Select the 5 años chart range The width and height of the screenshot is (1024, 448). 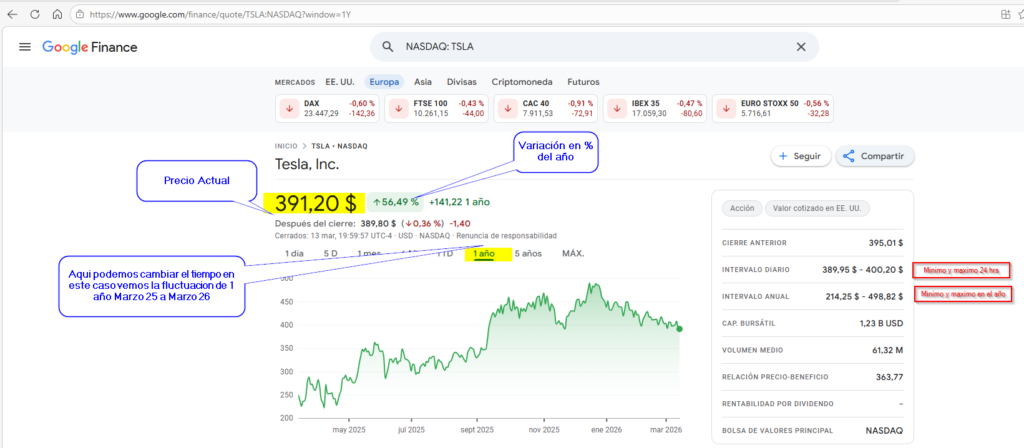(529, 254)
